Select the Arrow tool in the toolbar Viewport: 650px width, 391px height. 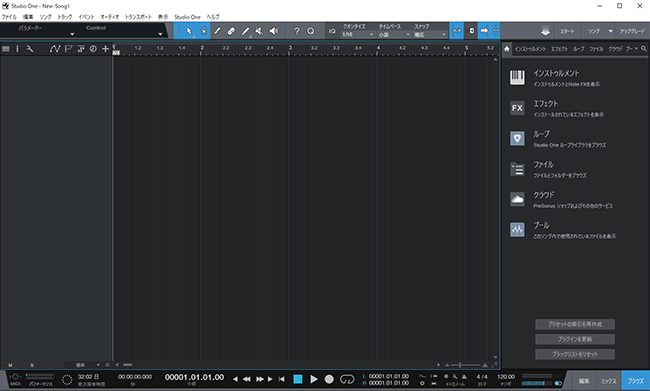tap(189, 31)
